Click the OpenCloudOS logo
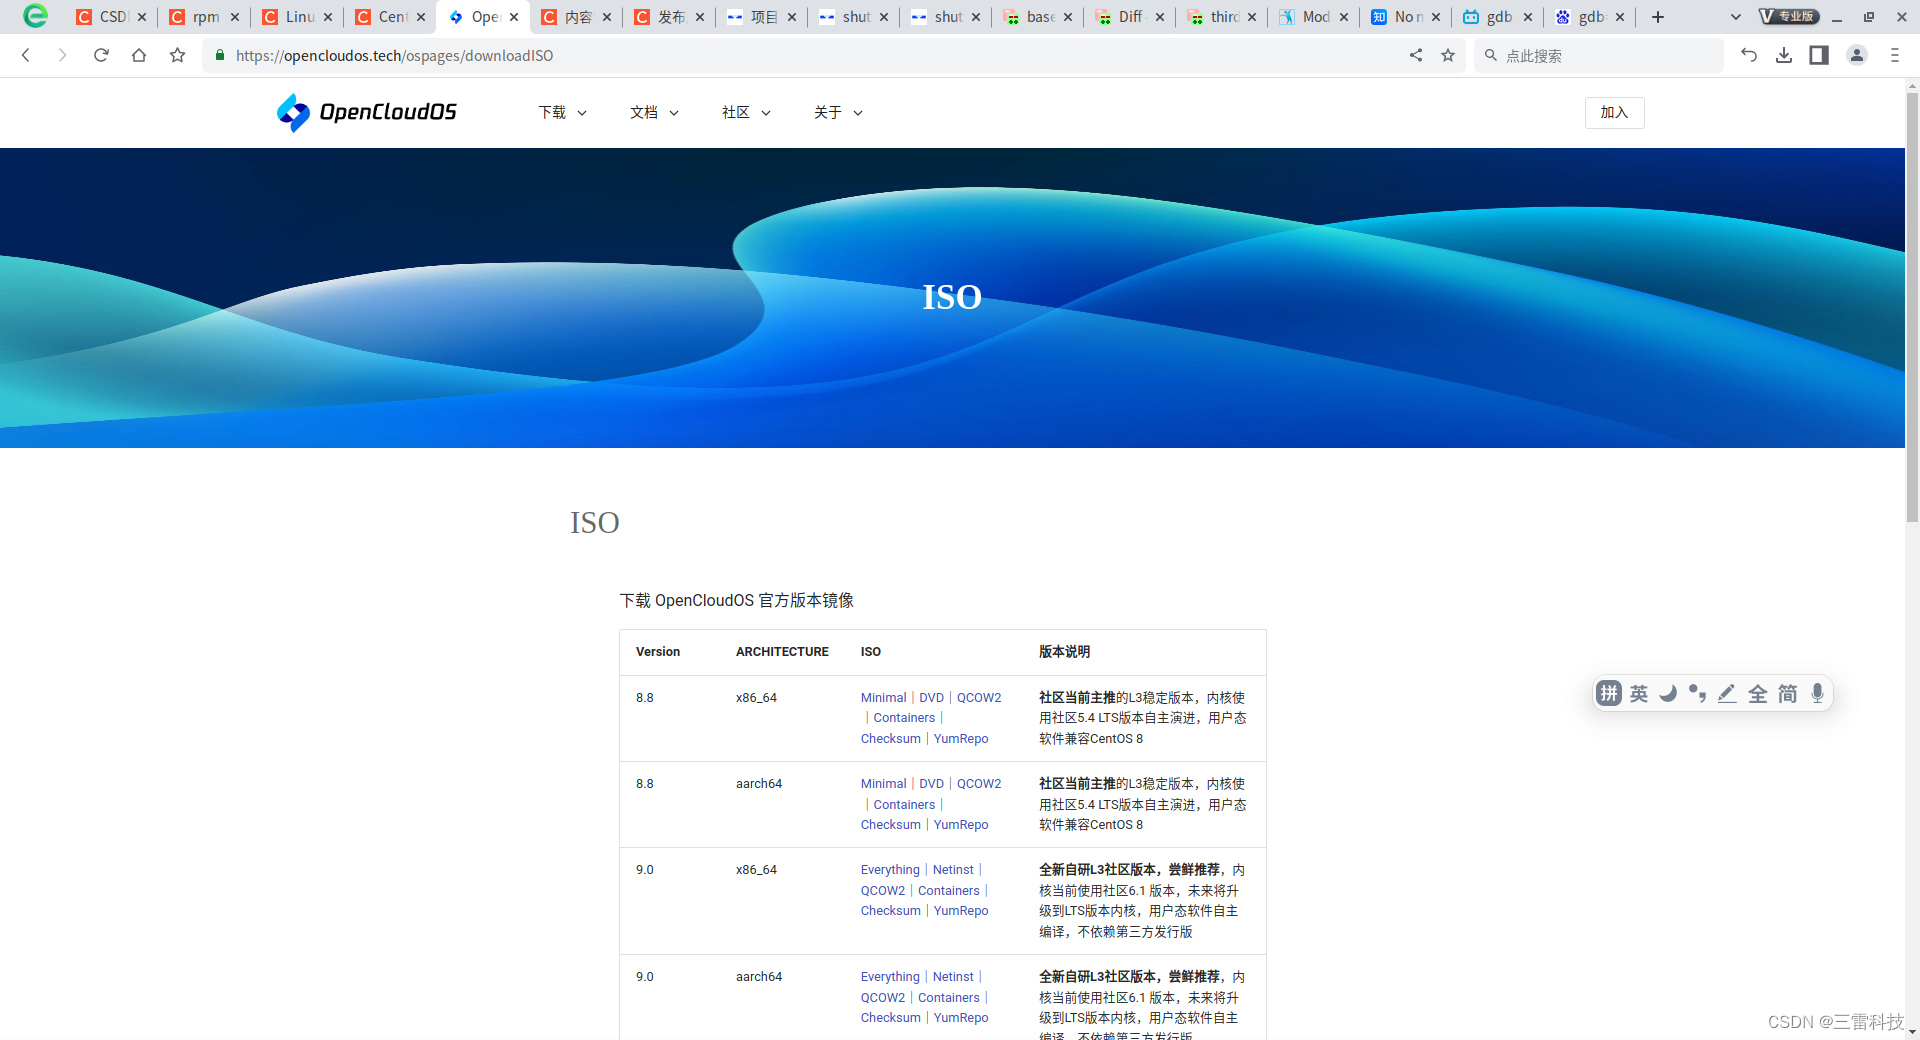Screen dimensions: 1920x1040 367,112
